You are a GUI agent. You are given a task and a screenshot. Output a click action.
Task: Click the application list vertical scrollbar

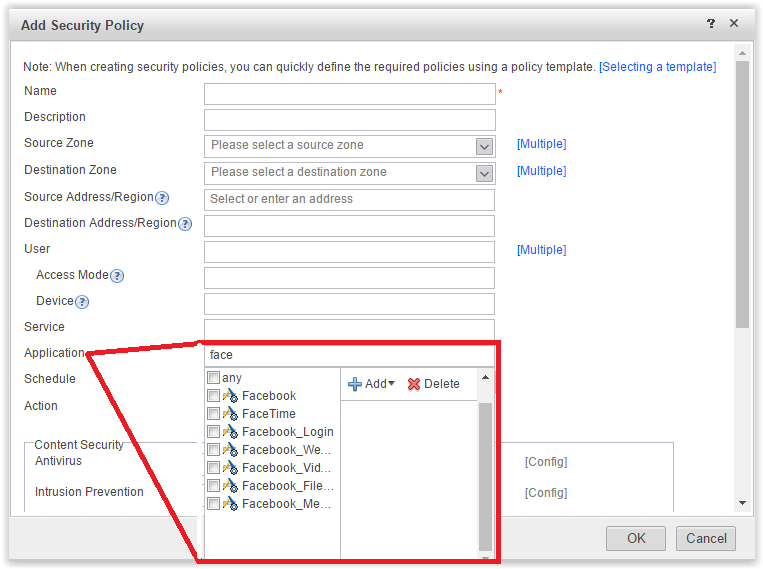[x=486, y=470]
